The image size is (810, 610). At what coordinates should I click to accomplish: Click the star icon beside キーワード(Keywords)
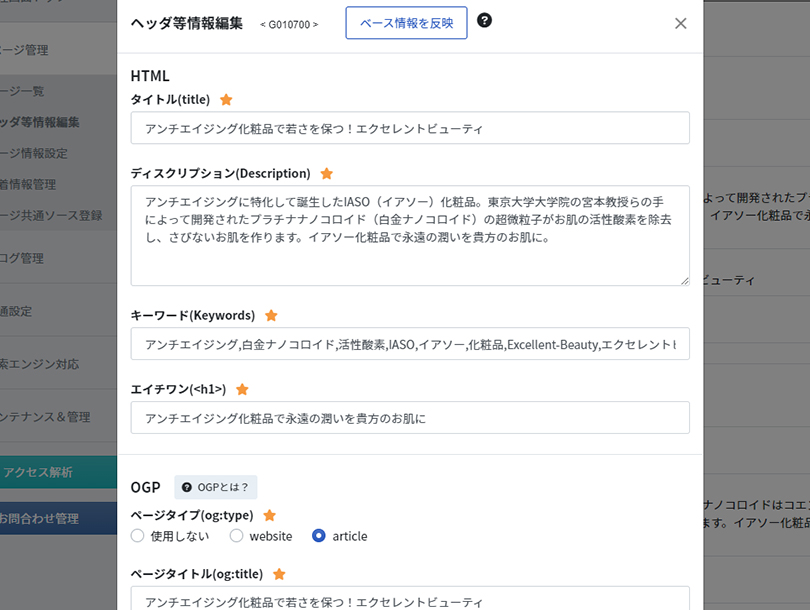pos(271,316)
